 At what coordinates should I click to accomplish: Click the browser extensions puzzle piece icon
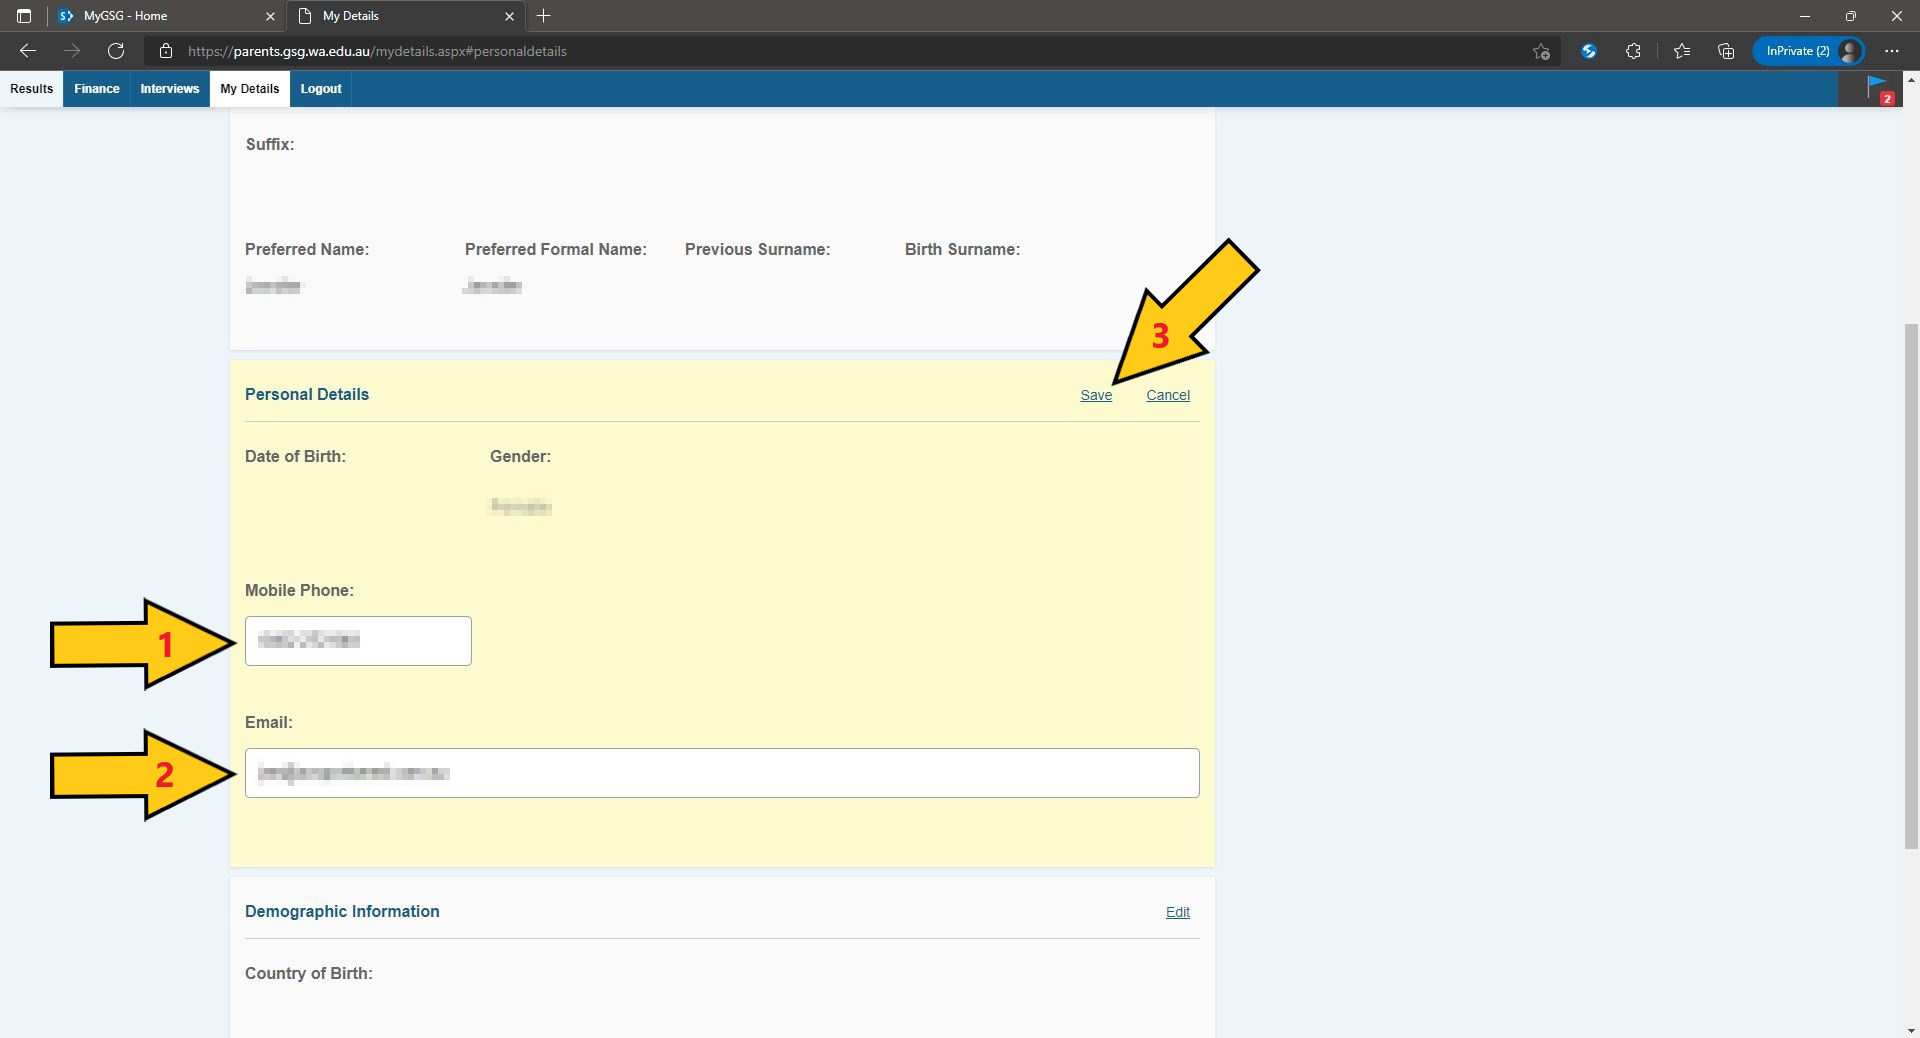tap(1633, 51)
